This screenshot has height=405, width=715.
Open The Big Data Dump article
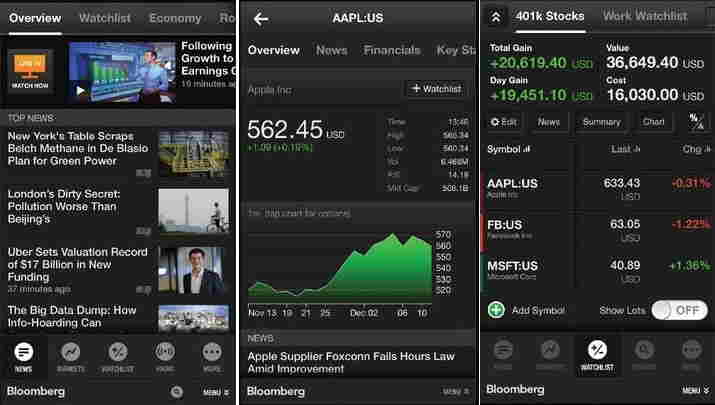pyautogui.click(x=72, y=317)
